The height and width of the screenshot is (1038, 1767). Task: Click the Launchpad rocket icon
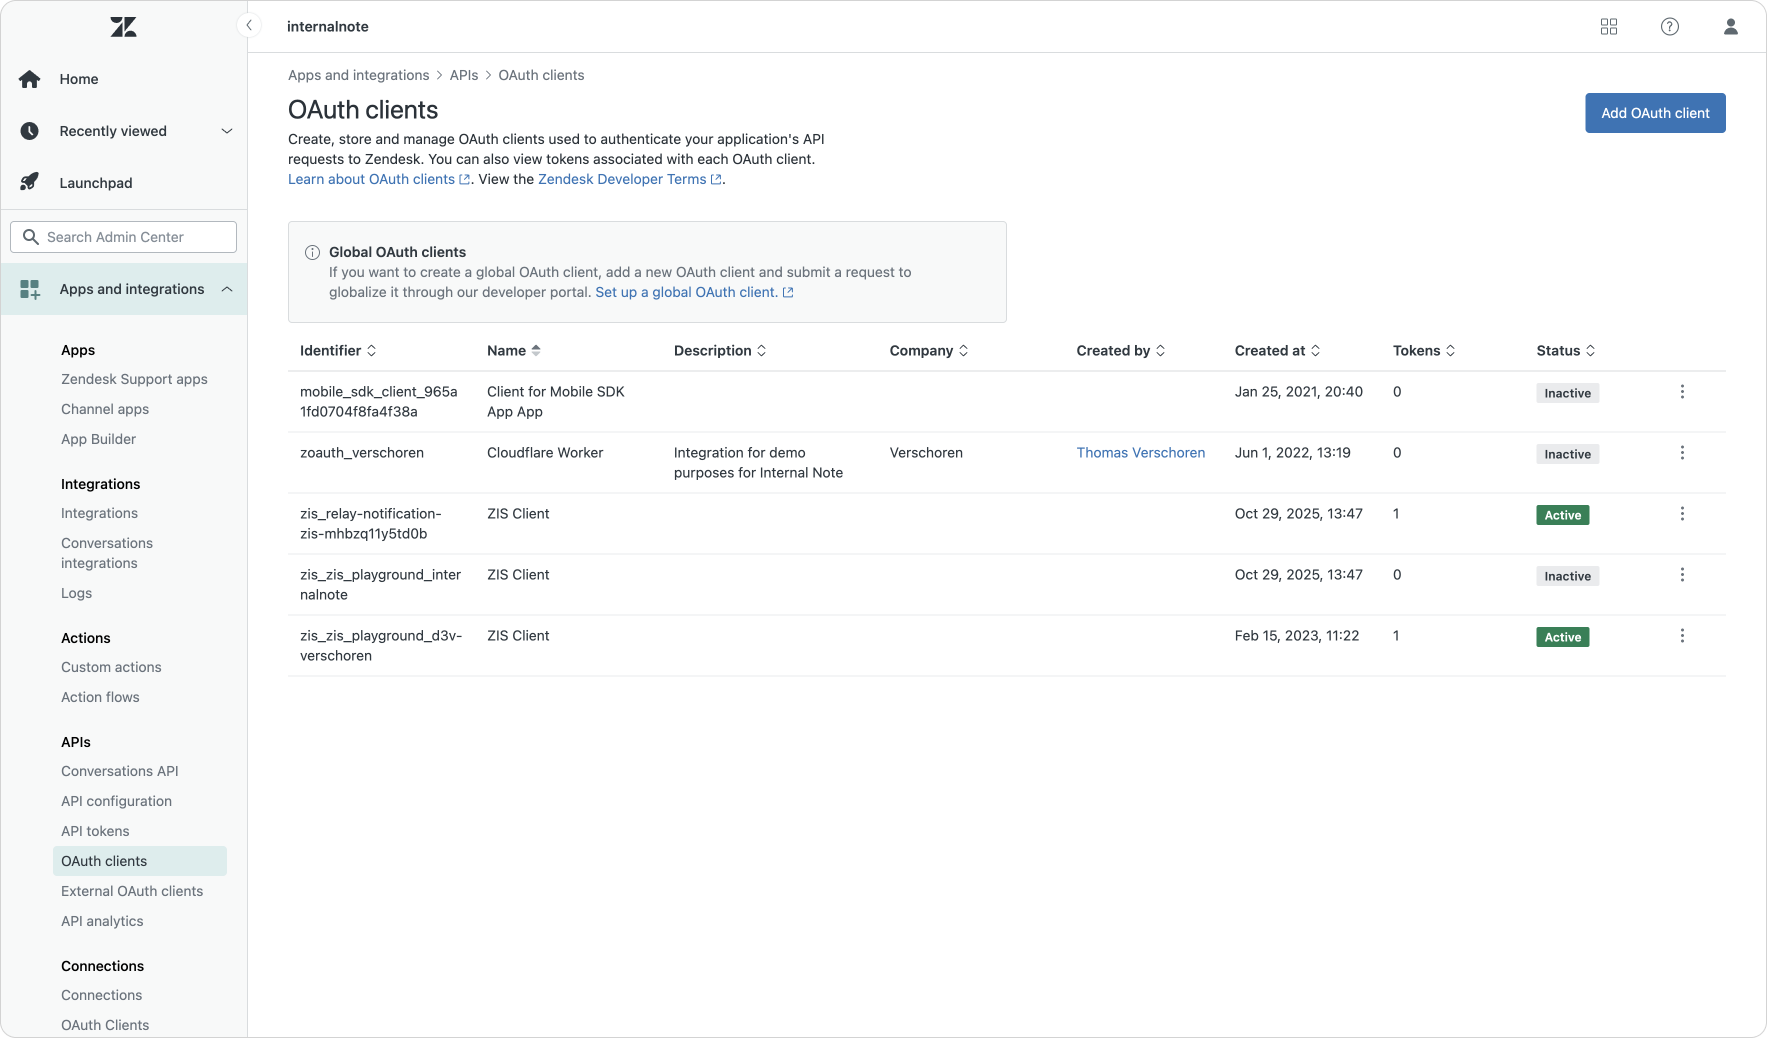click(x=30, y=182)
